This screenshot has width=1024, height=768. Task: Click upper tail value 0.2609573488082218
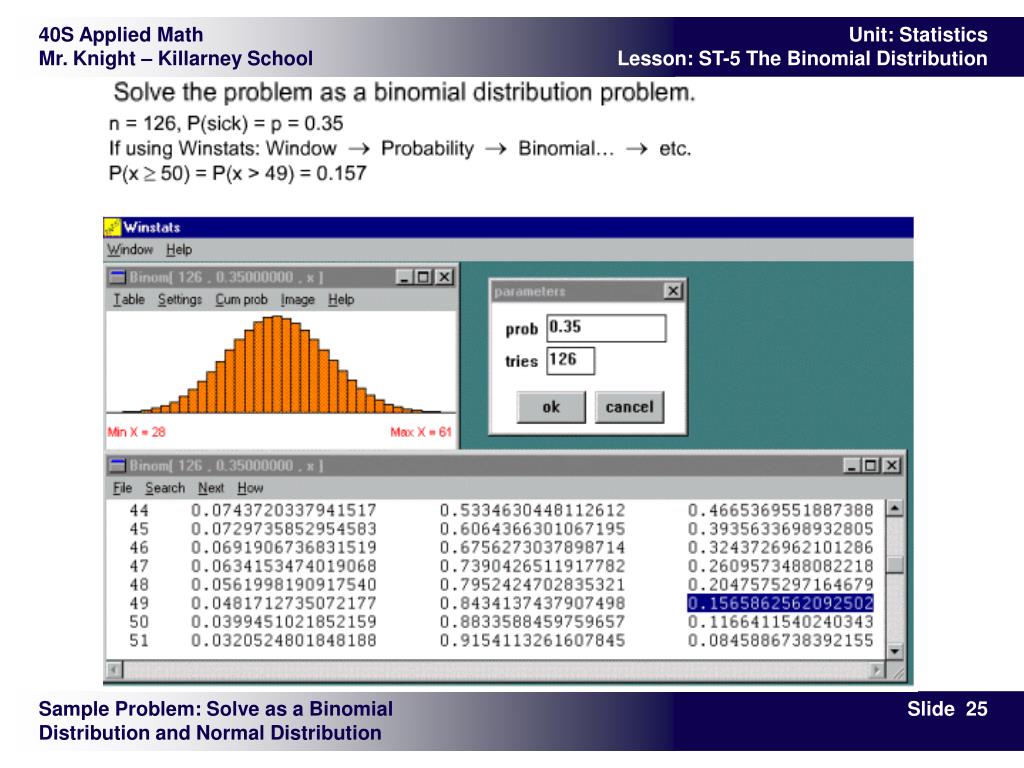(x=780, y=566)
